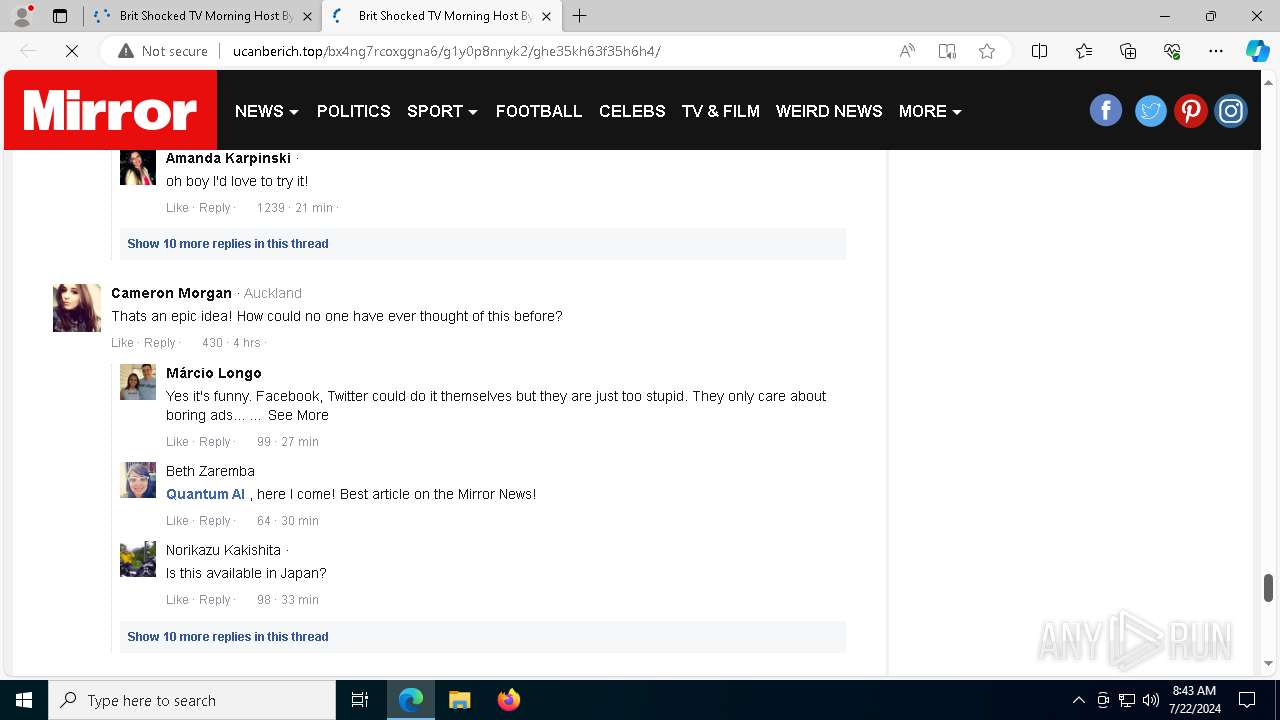Image resolution: width=1280 pixels, height=720 pixels.
Task: Show hidden tray icons
Action: point(1078,700)
